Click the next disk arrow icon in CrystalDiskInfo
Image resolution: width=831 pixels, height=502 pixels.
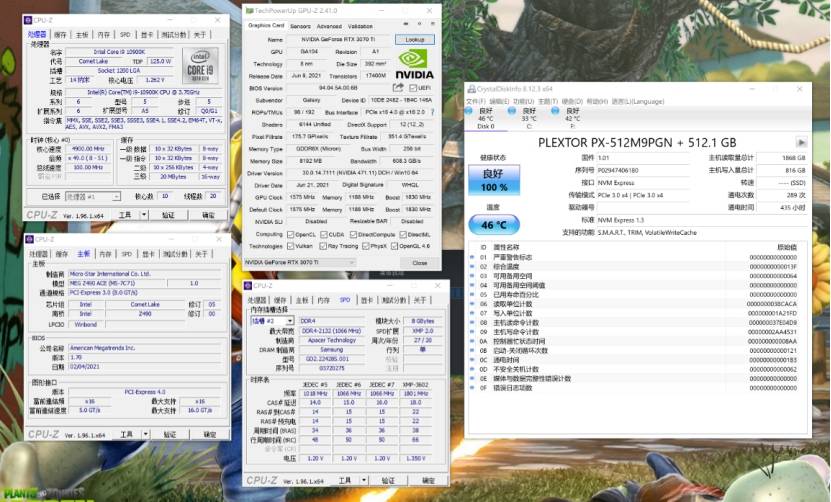coord(801,143)
